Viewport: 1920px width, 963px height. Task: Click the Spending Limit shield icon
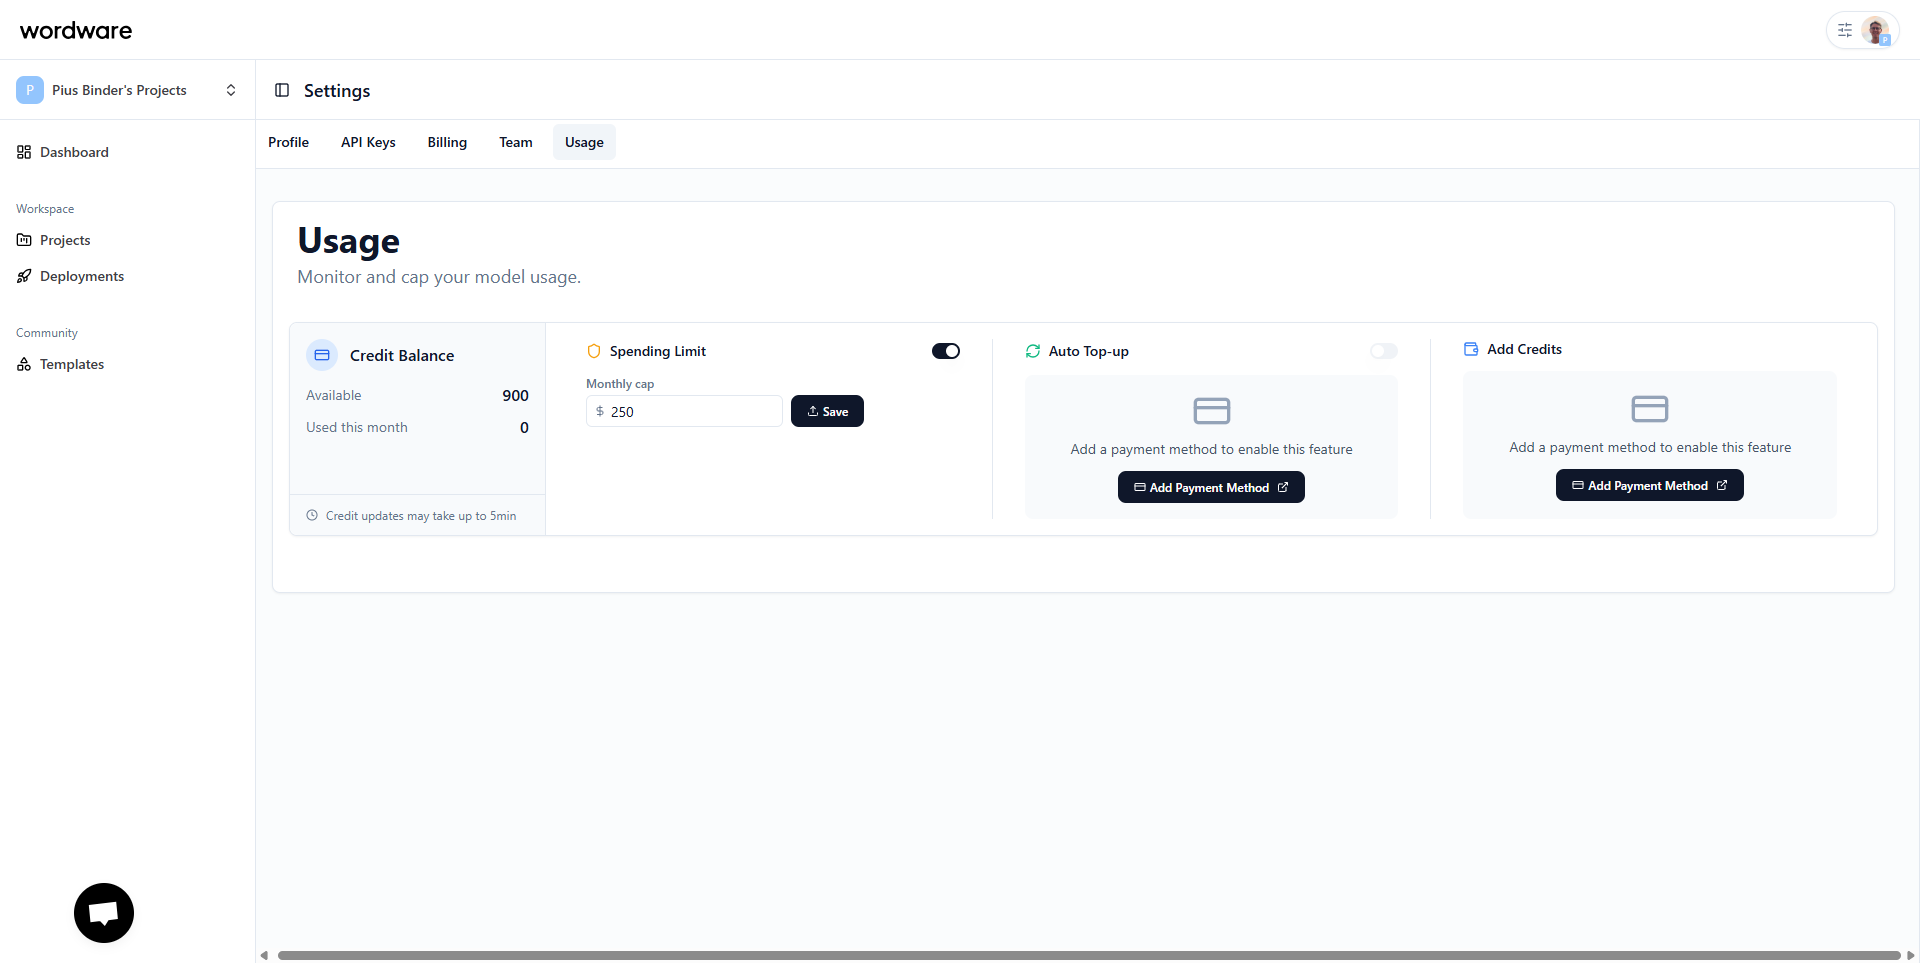594,351
